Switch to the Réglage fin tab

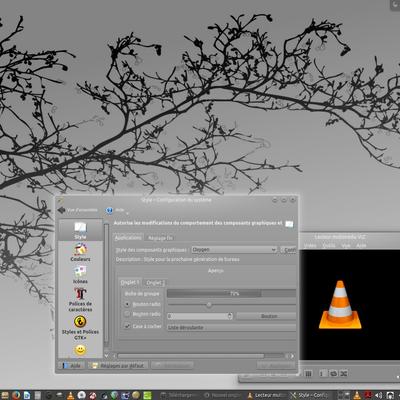(x=160, y=238)
